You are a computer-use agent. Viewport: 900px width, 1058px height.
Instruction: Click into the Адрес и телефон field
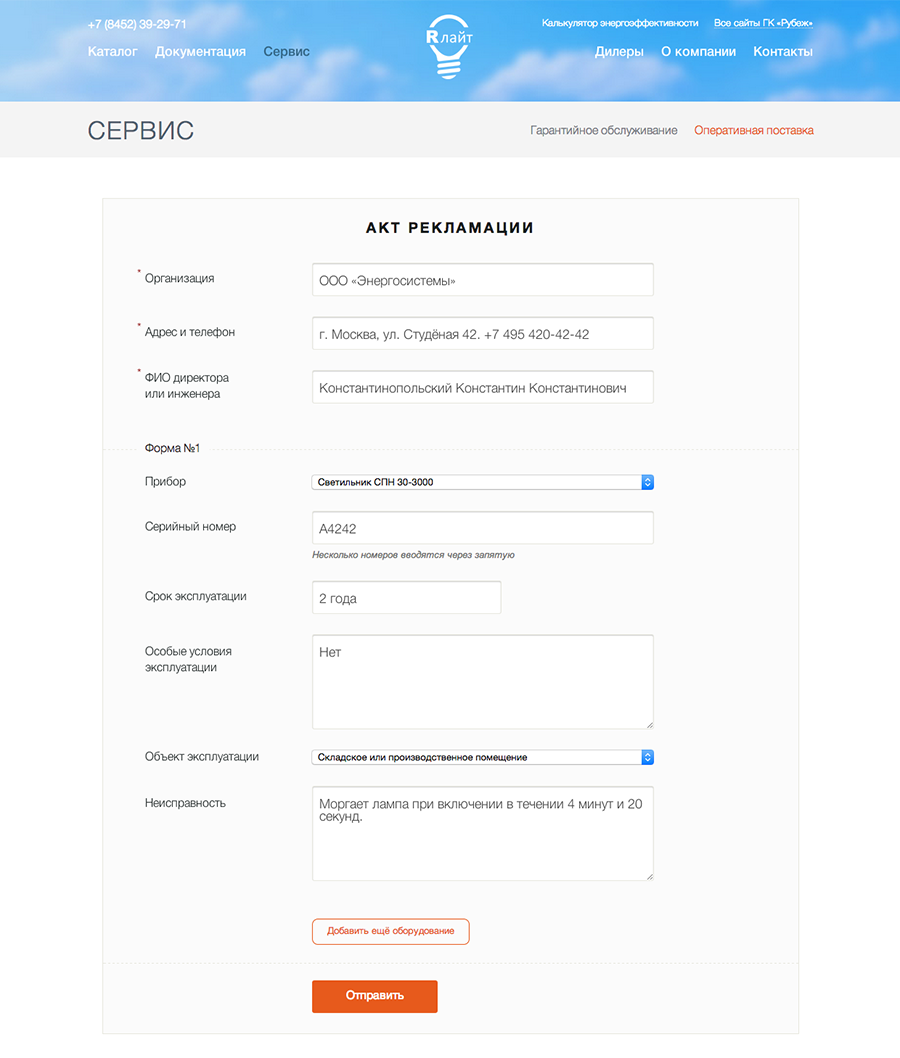[482, 334]
